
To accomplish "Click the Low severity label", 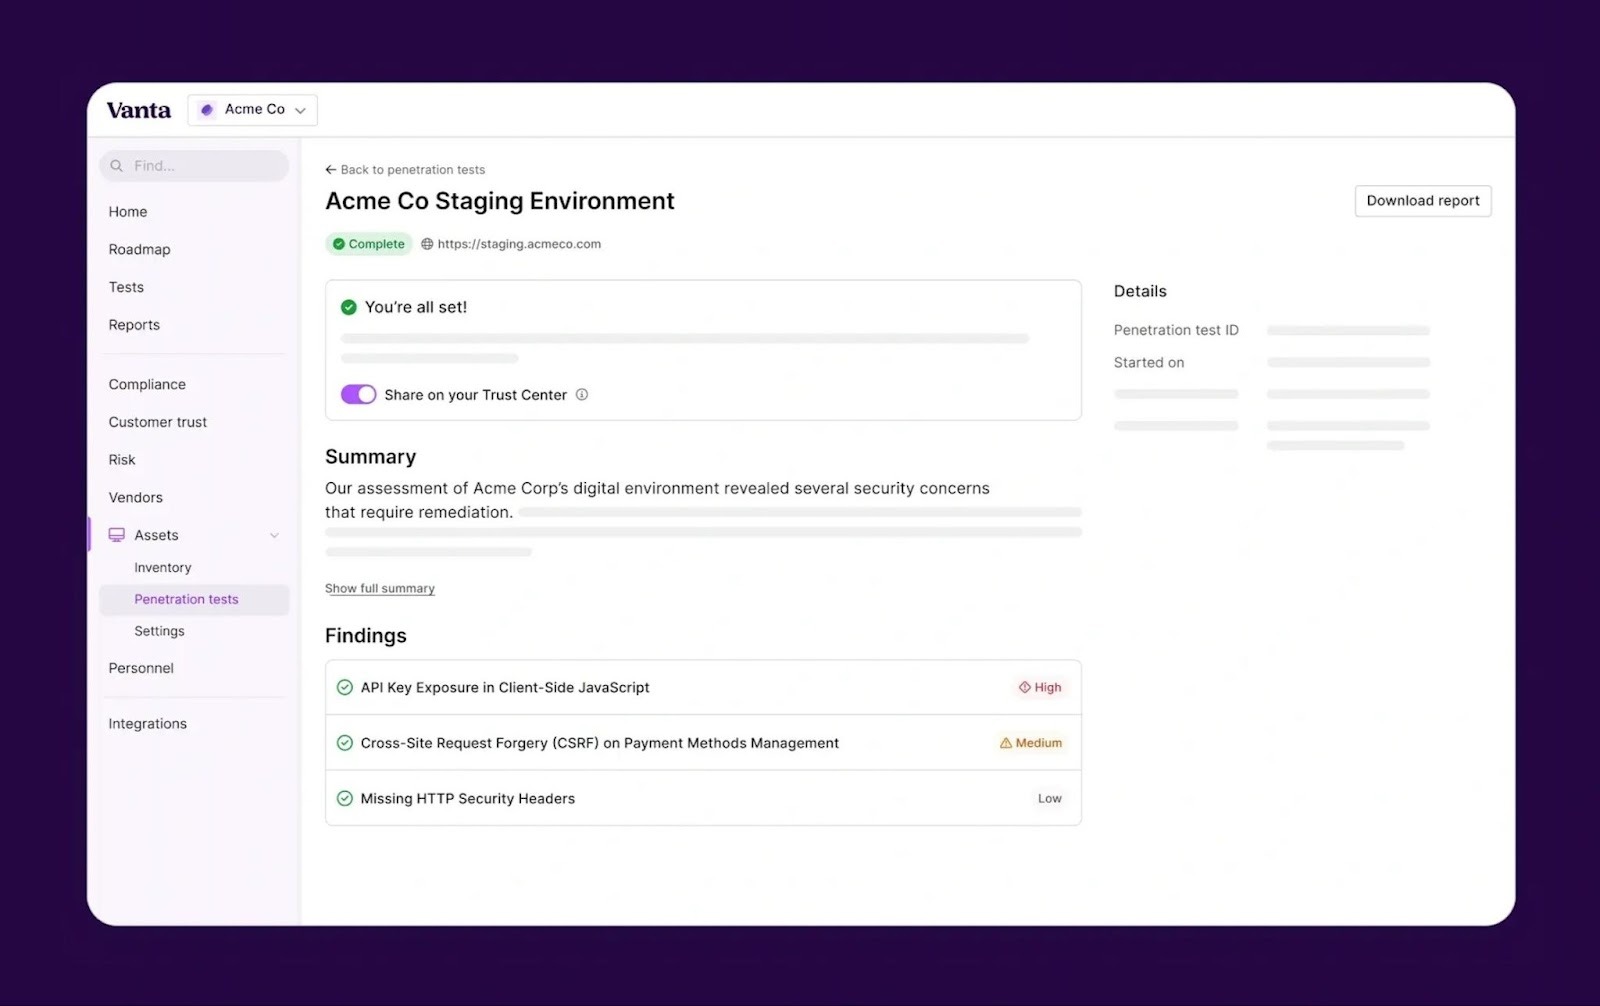I will point(1050,799).
